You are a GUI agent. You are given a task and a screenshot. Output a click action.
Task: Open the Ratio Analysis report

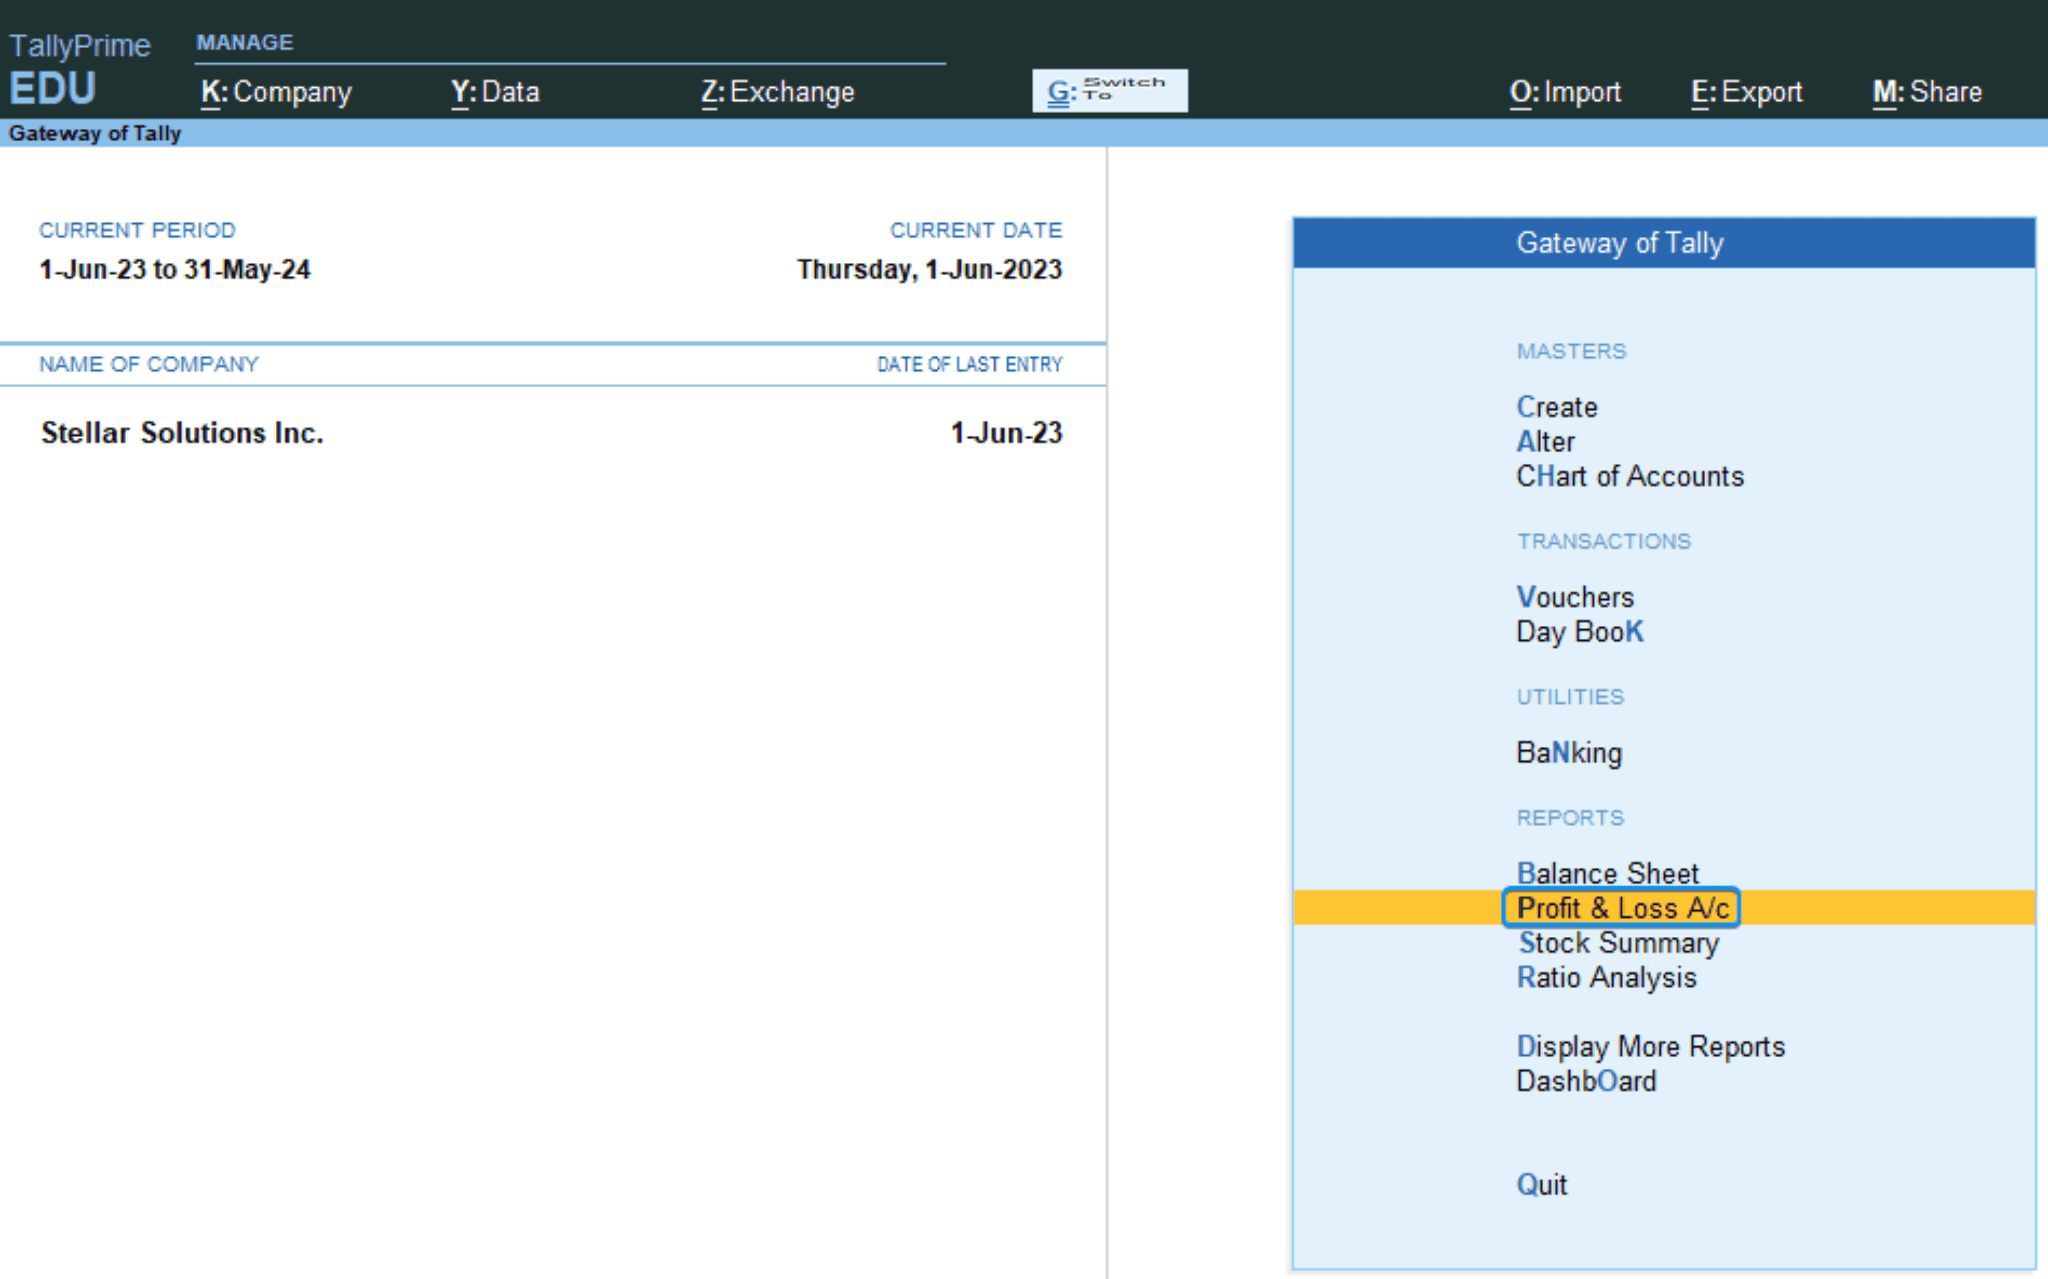(1606, 977)
